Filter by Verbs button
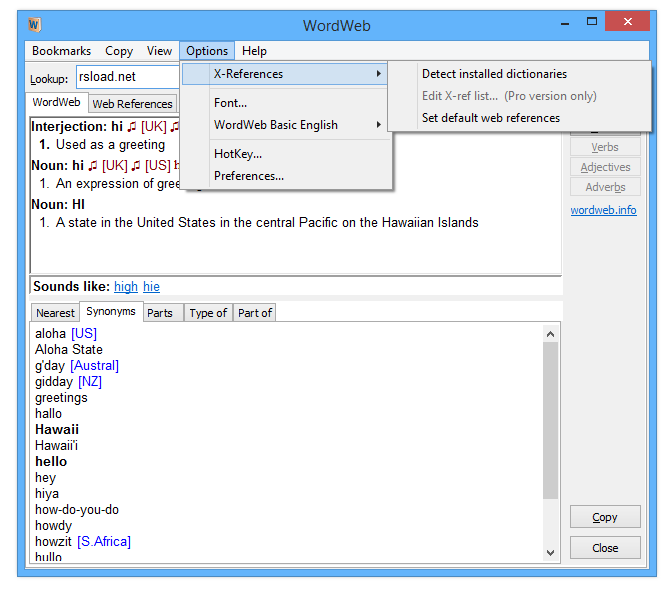This screenshot has width=672, height=597. (x=605, y=147)
